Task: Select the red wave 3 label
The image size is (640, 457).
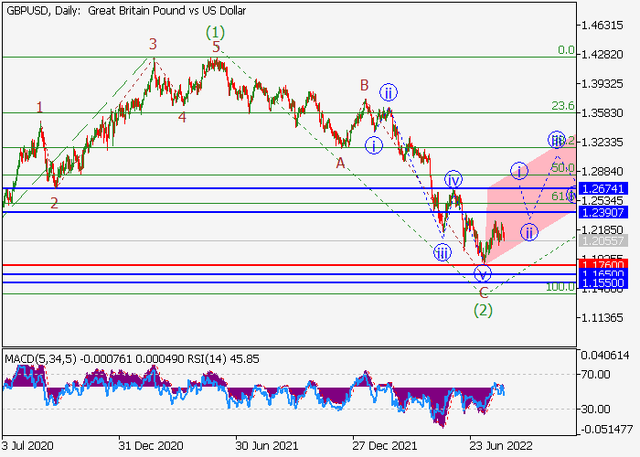Action: [x=153, y=44]
